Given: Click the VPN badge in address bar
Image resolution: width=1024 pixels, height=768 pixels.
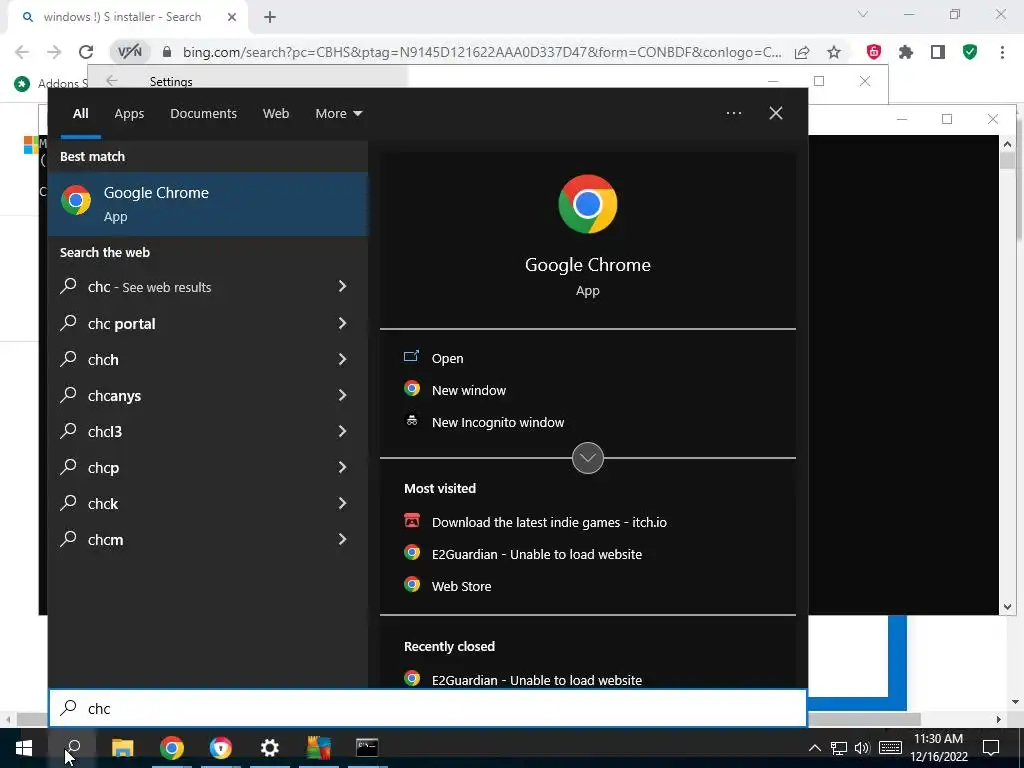Looking at the screenshot, I should (x=129, y=52).
